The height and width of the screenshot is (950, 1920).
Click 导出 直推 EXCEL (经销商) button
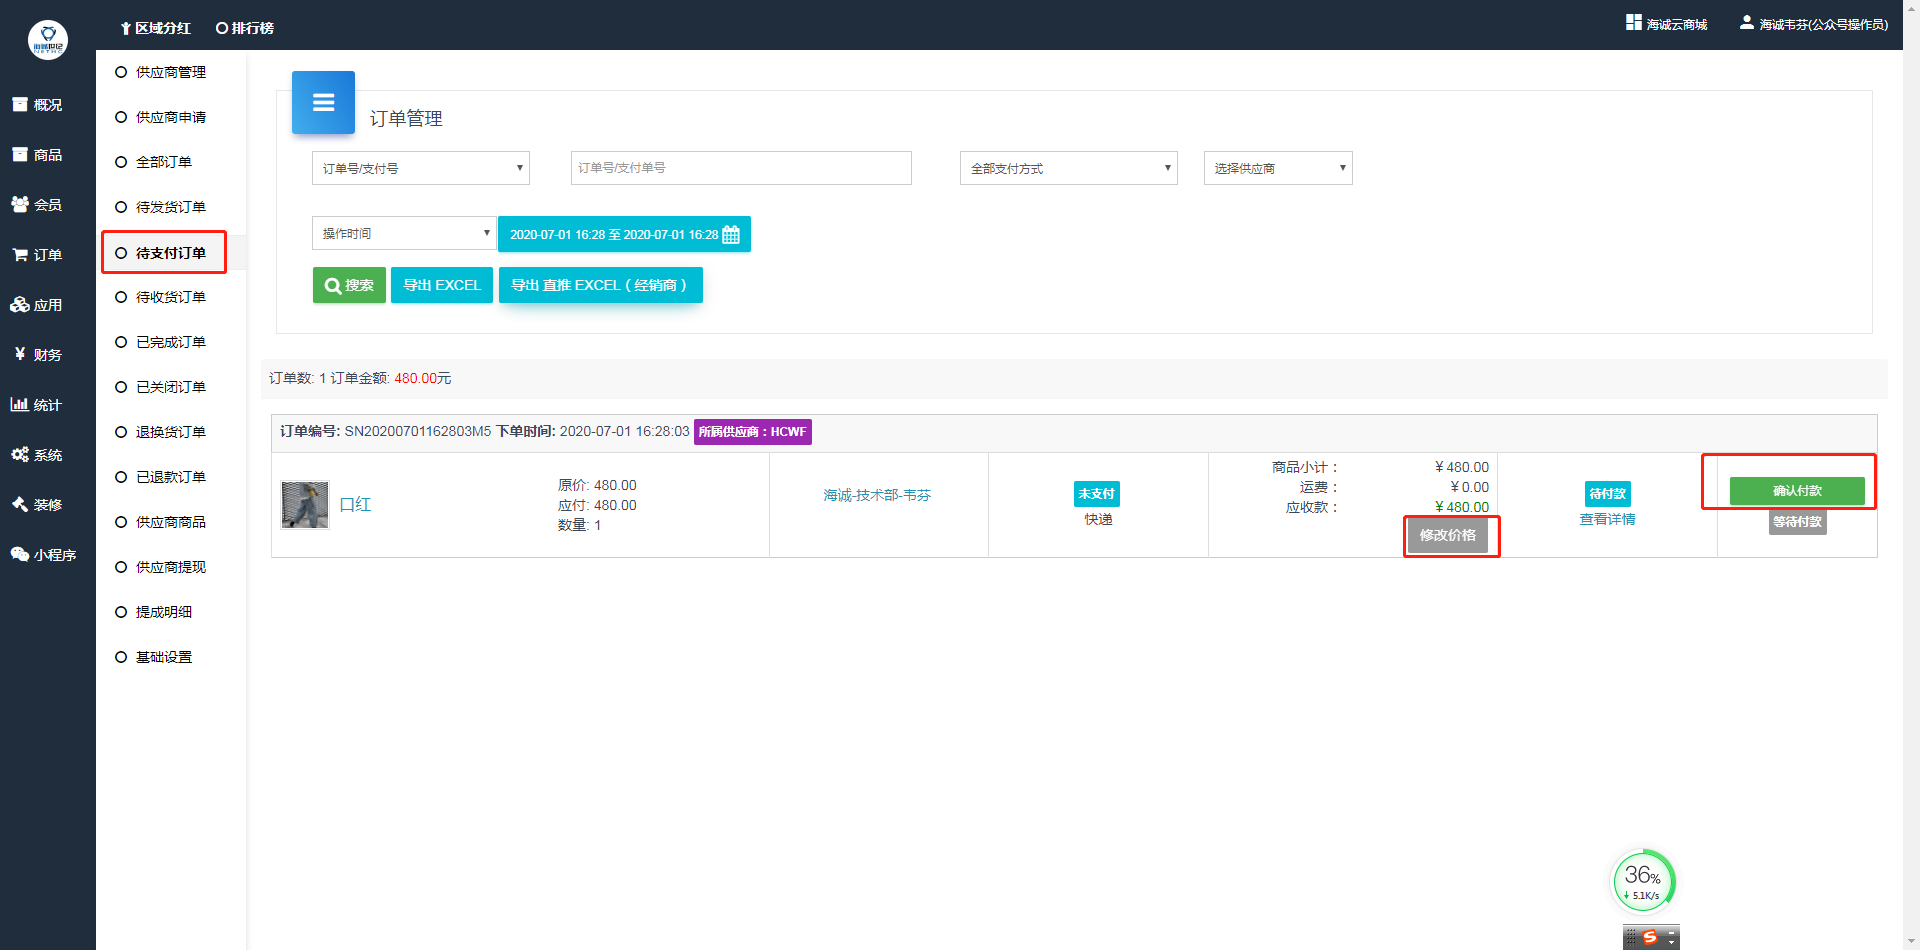click(x=600, y=285)
